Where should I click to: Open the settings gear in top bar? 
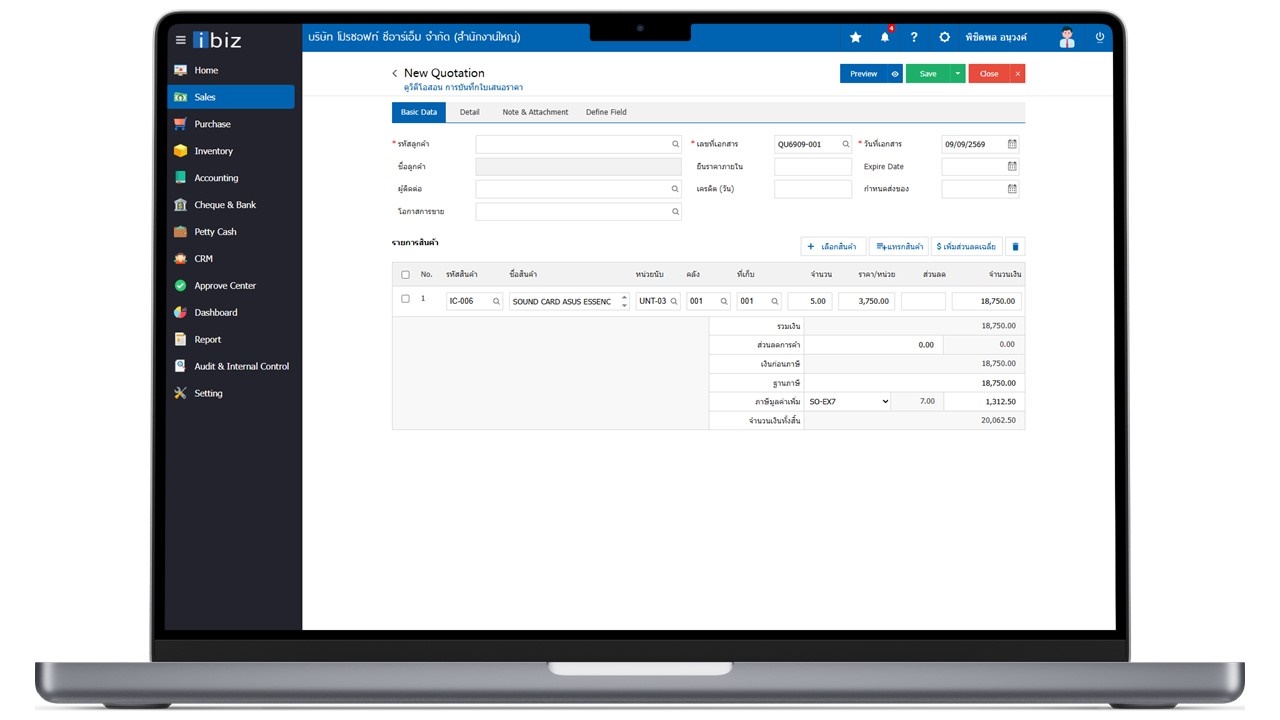(x=944, y=37)
